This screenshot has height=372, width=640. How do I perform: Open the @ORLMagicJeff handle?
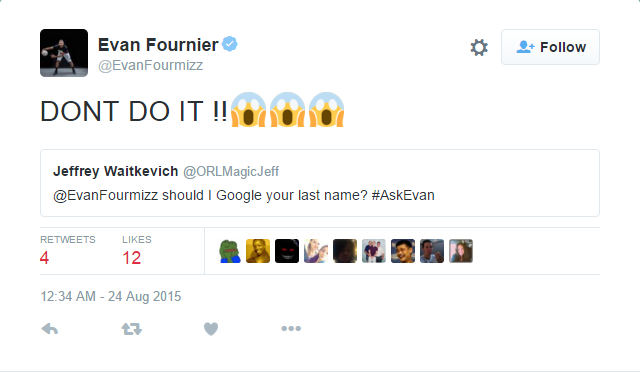point(231,172)
